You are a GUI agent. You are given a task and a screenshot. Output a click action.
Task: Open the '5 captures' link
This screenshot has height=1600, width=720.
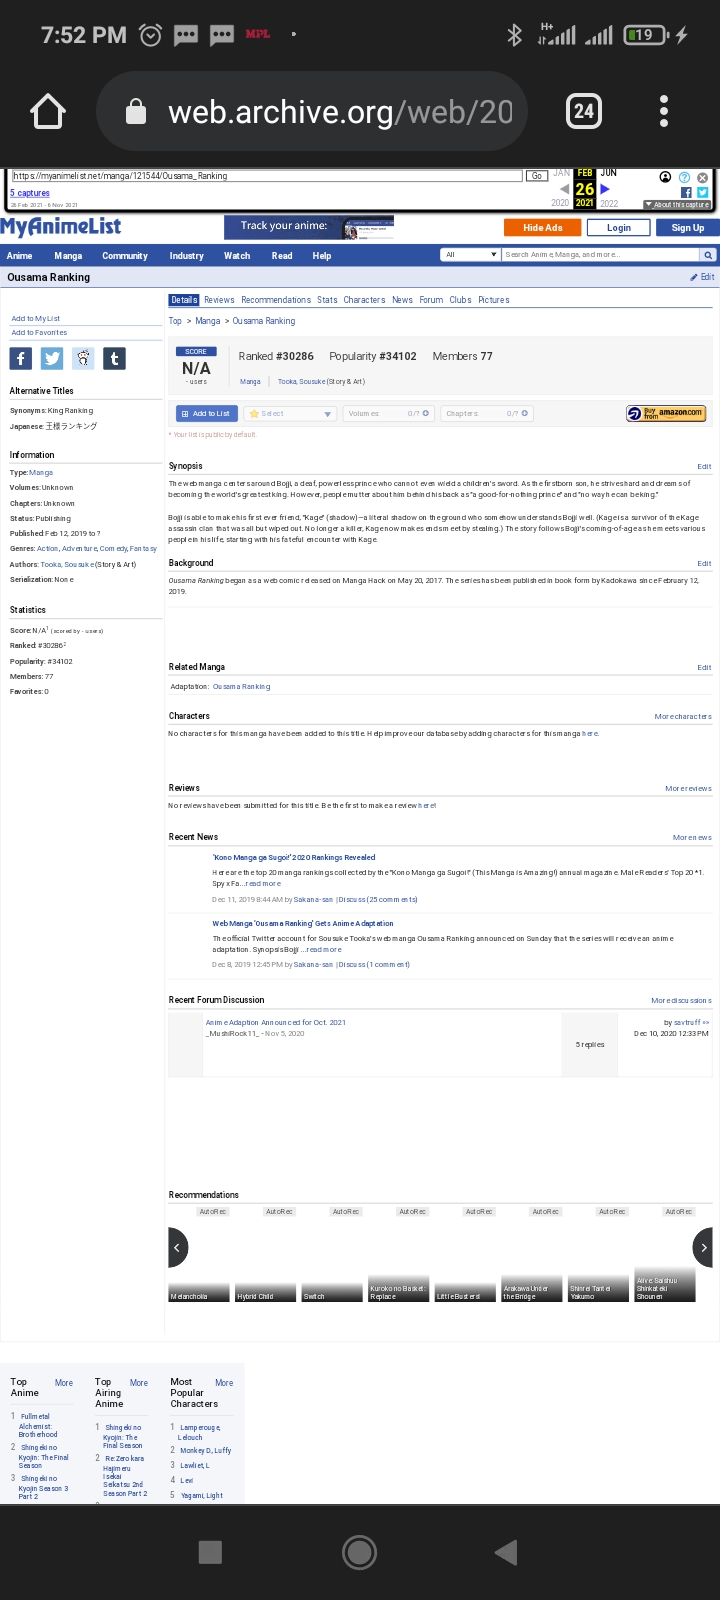pyautogui.click(x=30, y=193)
